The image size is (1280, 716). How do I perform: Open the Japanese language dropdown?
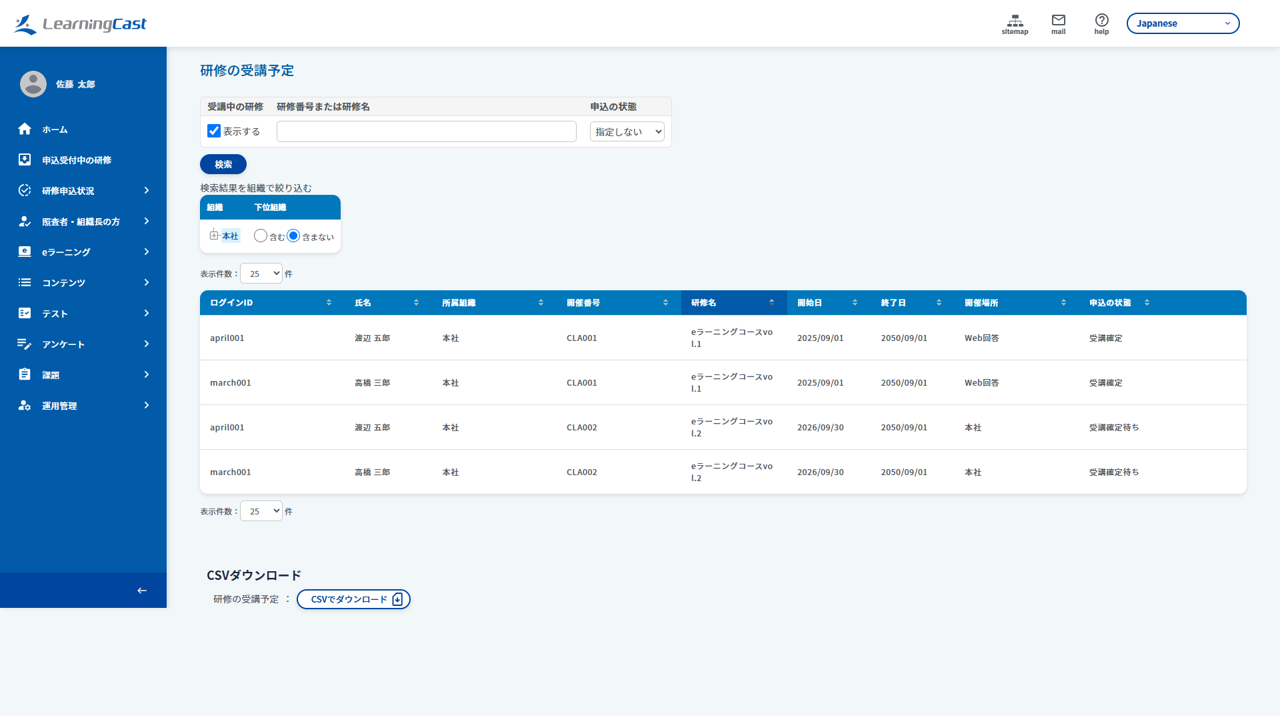[x=1183, y=23]
